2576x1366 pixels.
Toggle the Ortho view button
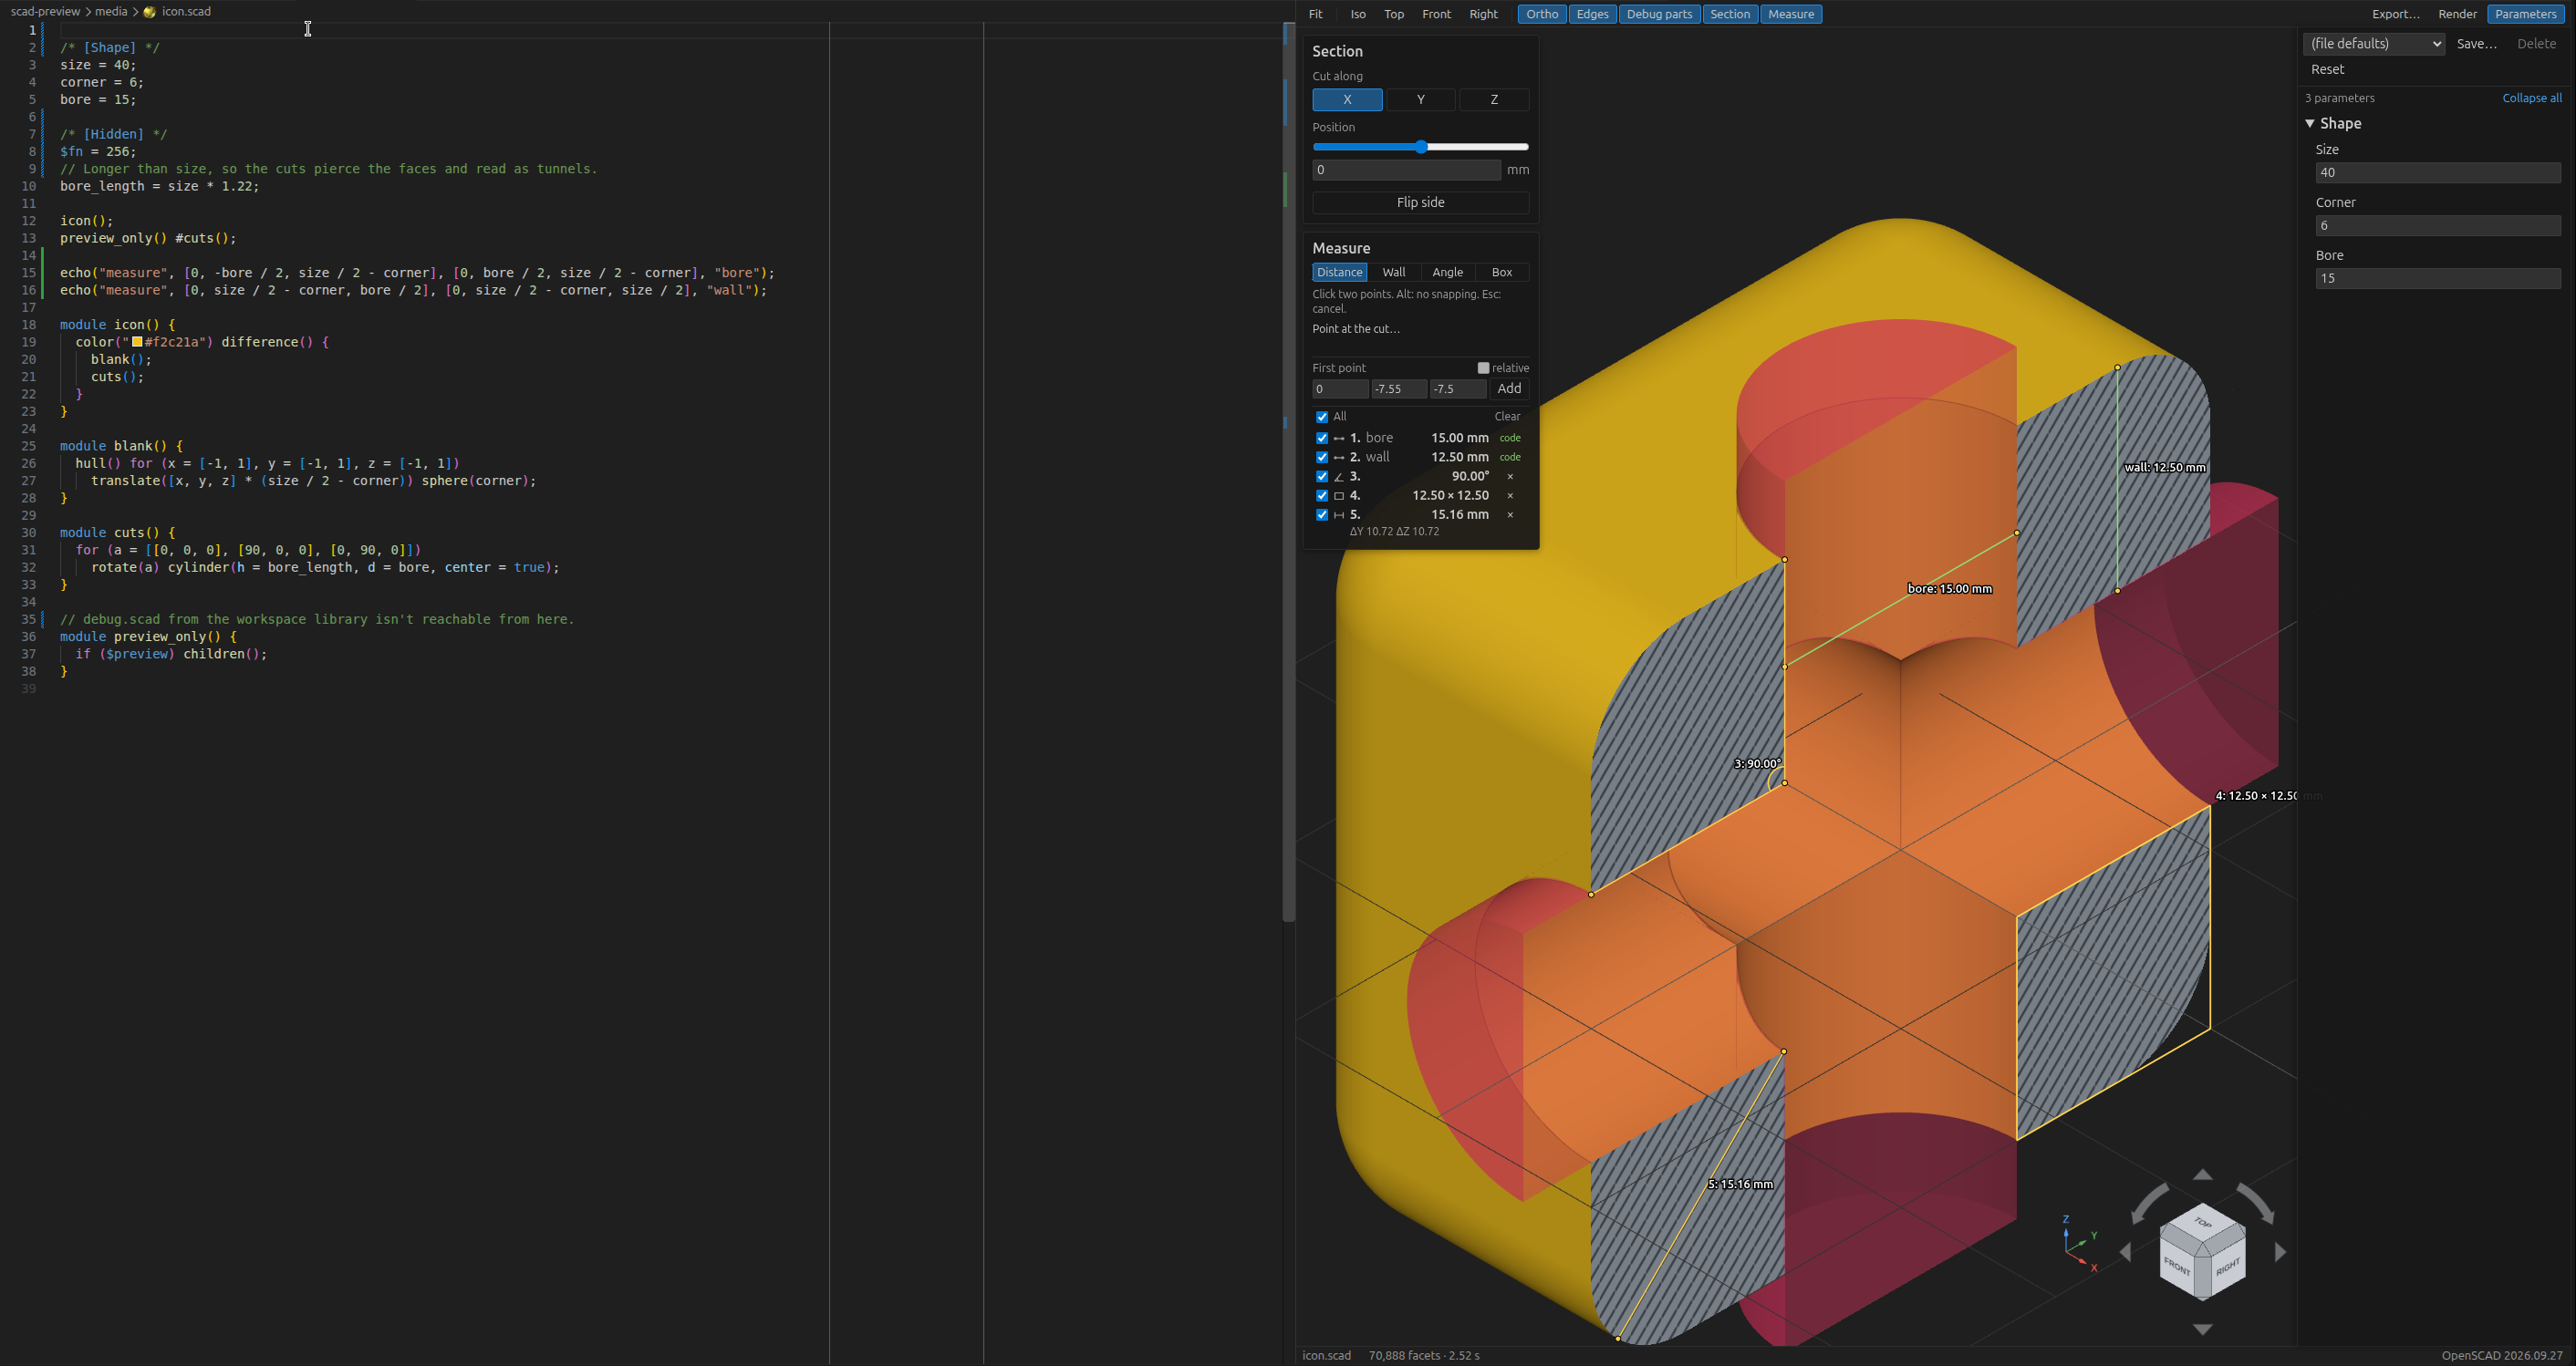pyautogui.click(x=1542, y=14)
